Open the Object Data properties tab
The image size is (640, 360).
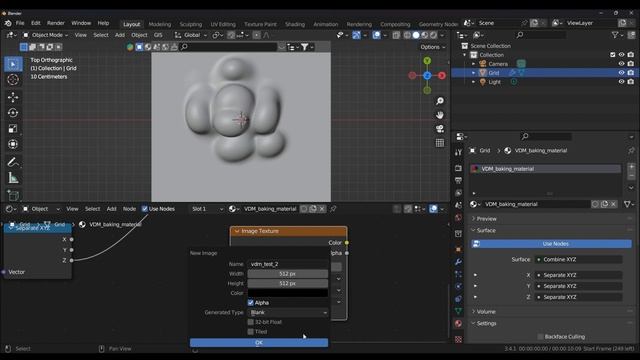click(x=458, y=311)
